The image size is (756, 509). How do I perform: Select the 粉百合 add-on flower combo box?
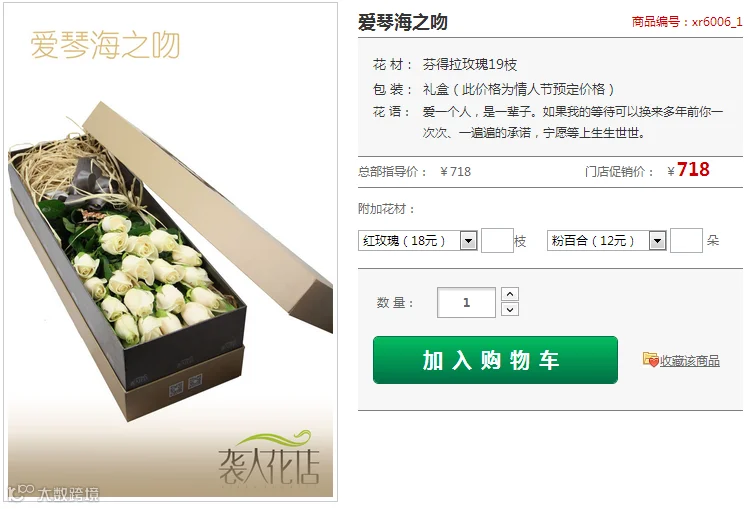click(607, 241)
